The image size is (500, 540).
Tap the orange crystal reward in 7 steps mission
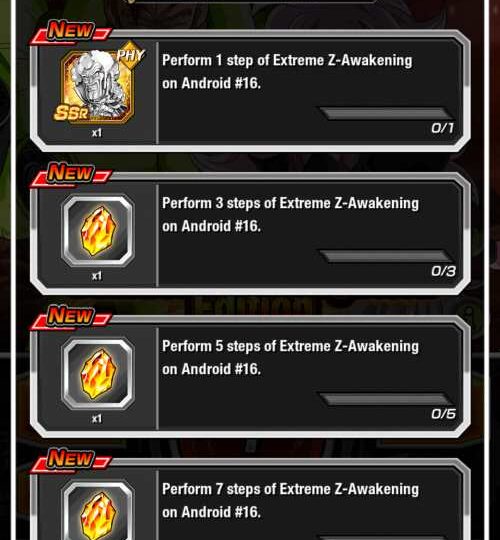(98, 511)
